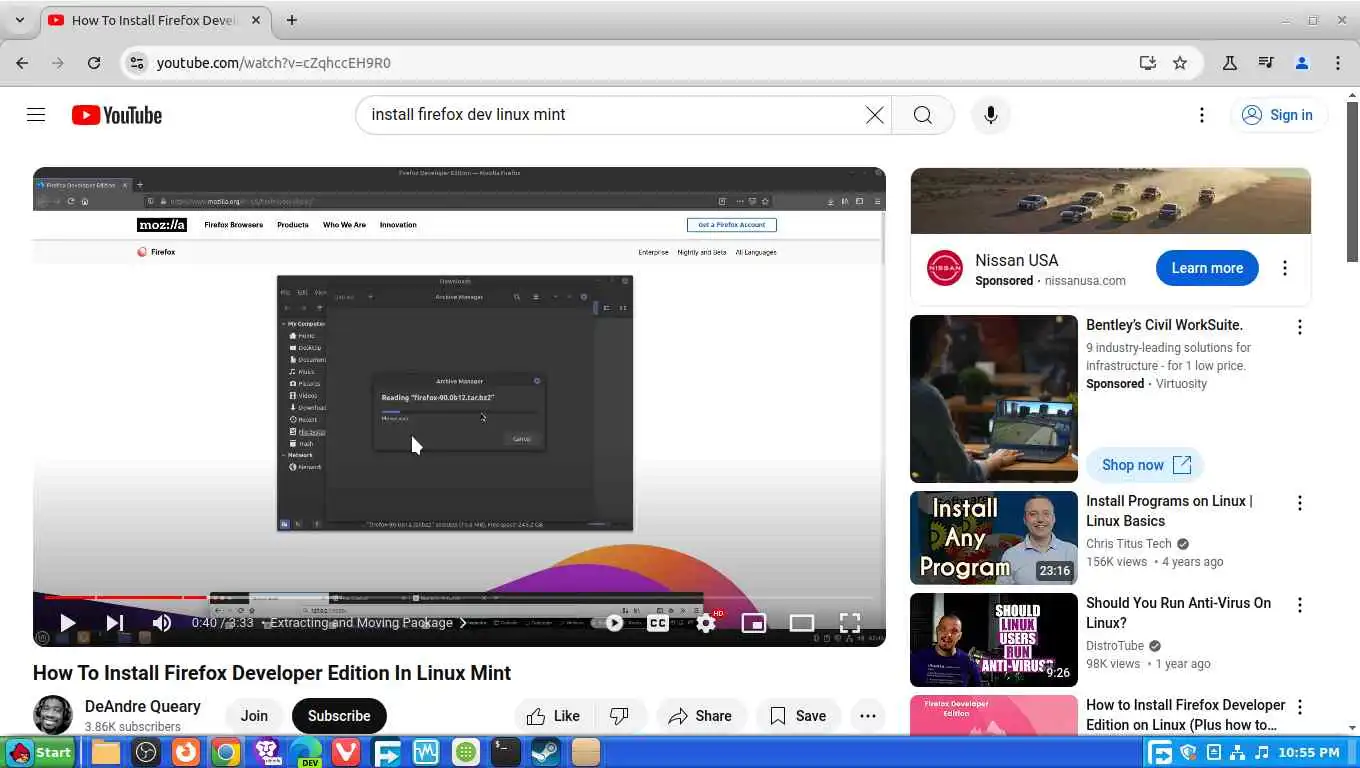Open options for the Anti-Virus On Linux video
Image resolution: width=1360 pixels, height=768 pixels.
[x=1300, y=605]
